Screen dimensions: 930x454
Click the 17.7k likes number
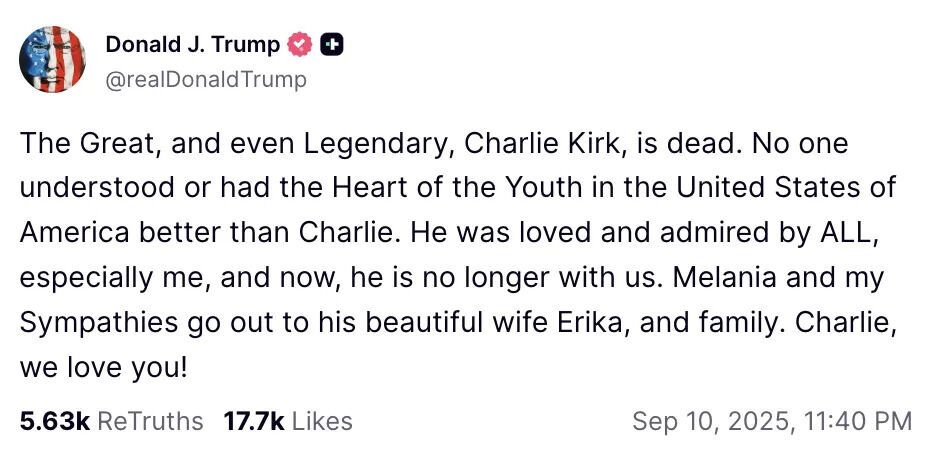coord(253,421)
